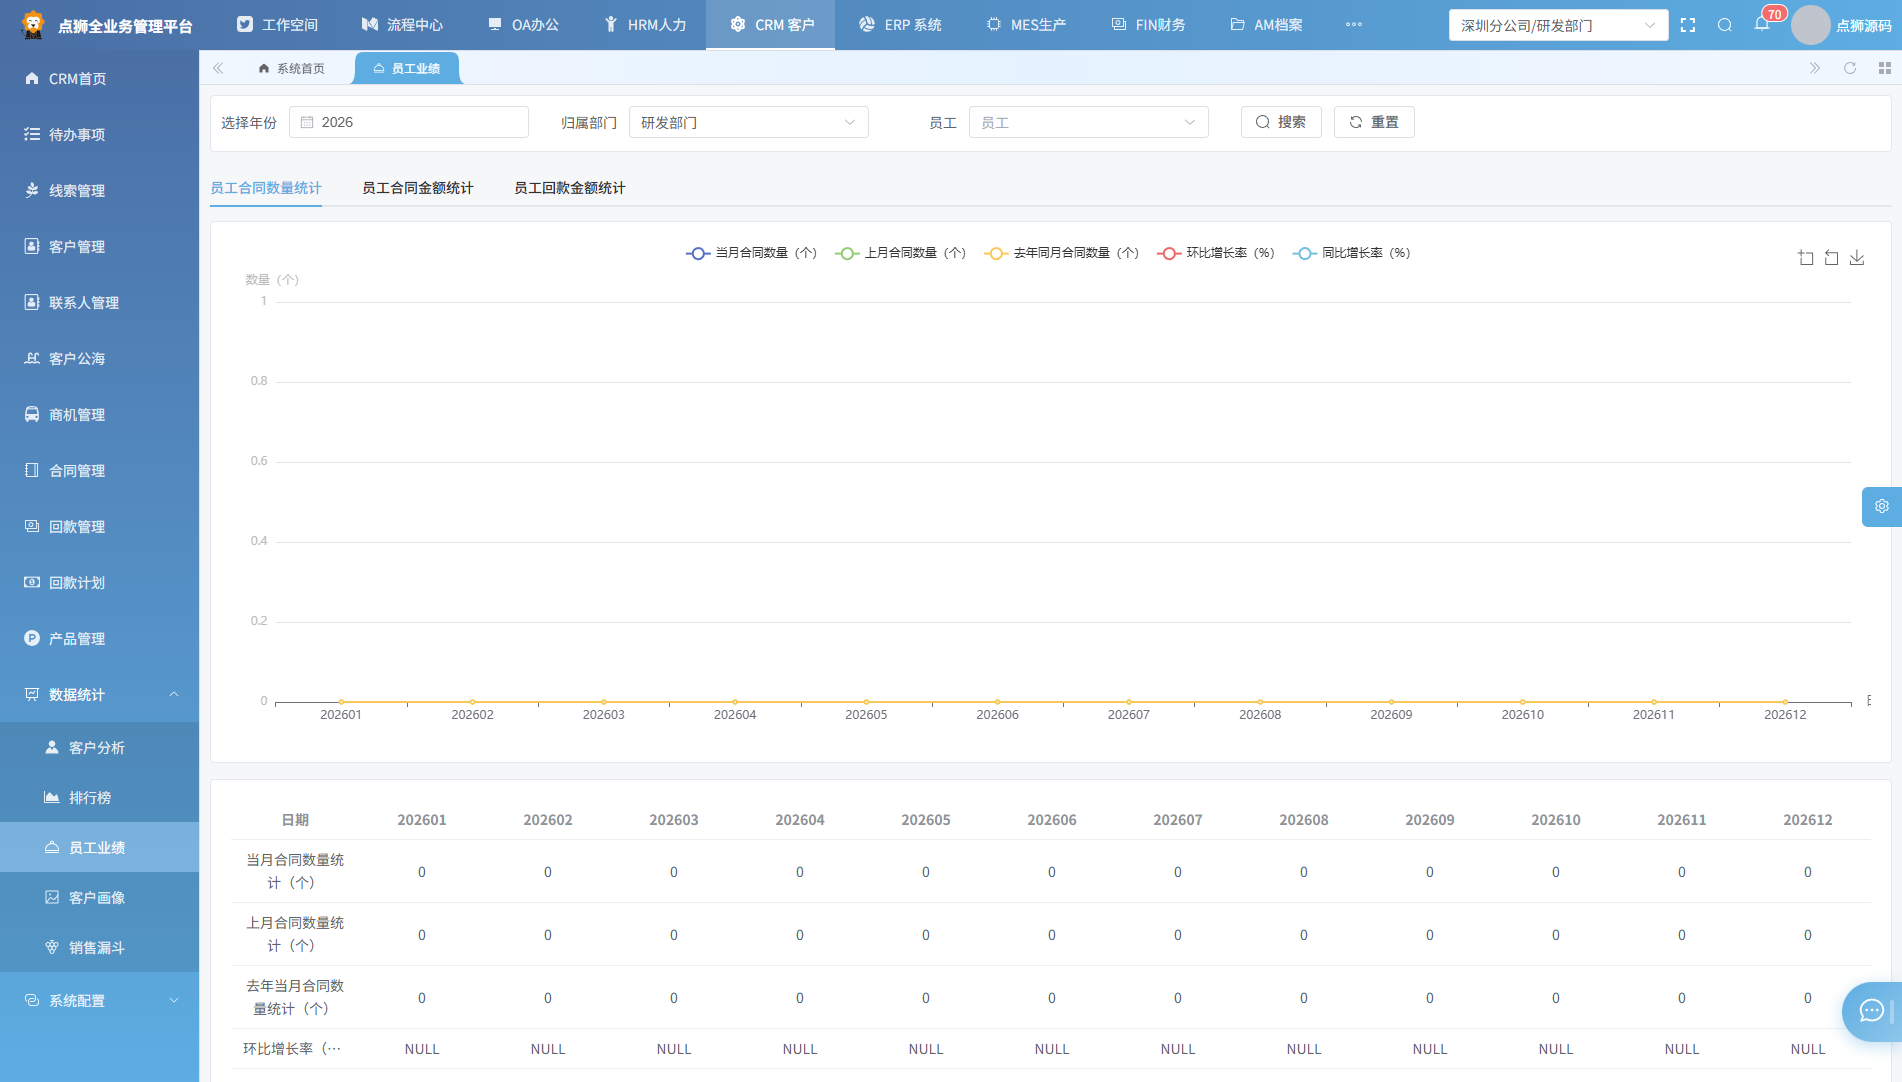Open the 归属部门 dropdown
Screen dimensions: 1902x1082
click(748, 122)
